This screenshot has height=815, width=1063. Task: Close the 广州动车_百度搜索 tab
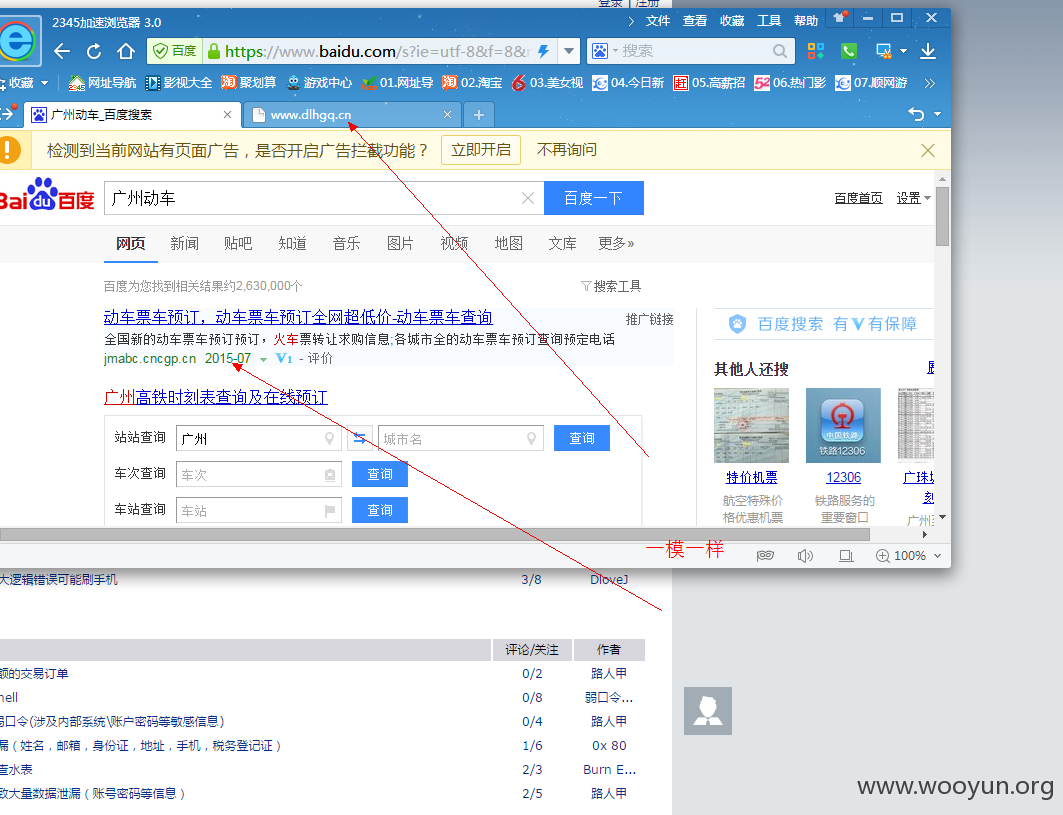228,115
